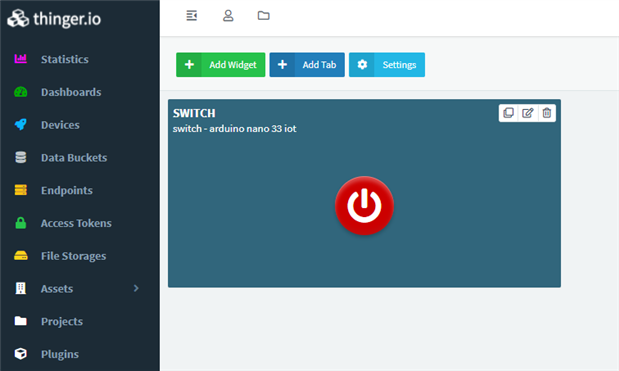Open the user account icon
This screenshot has width=619, height=371.
(x=228, y=16)
